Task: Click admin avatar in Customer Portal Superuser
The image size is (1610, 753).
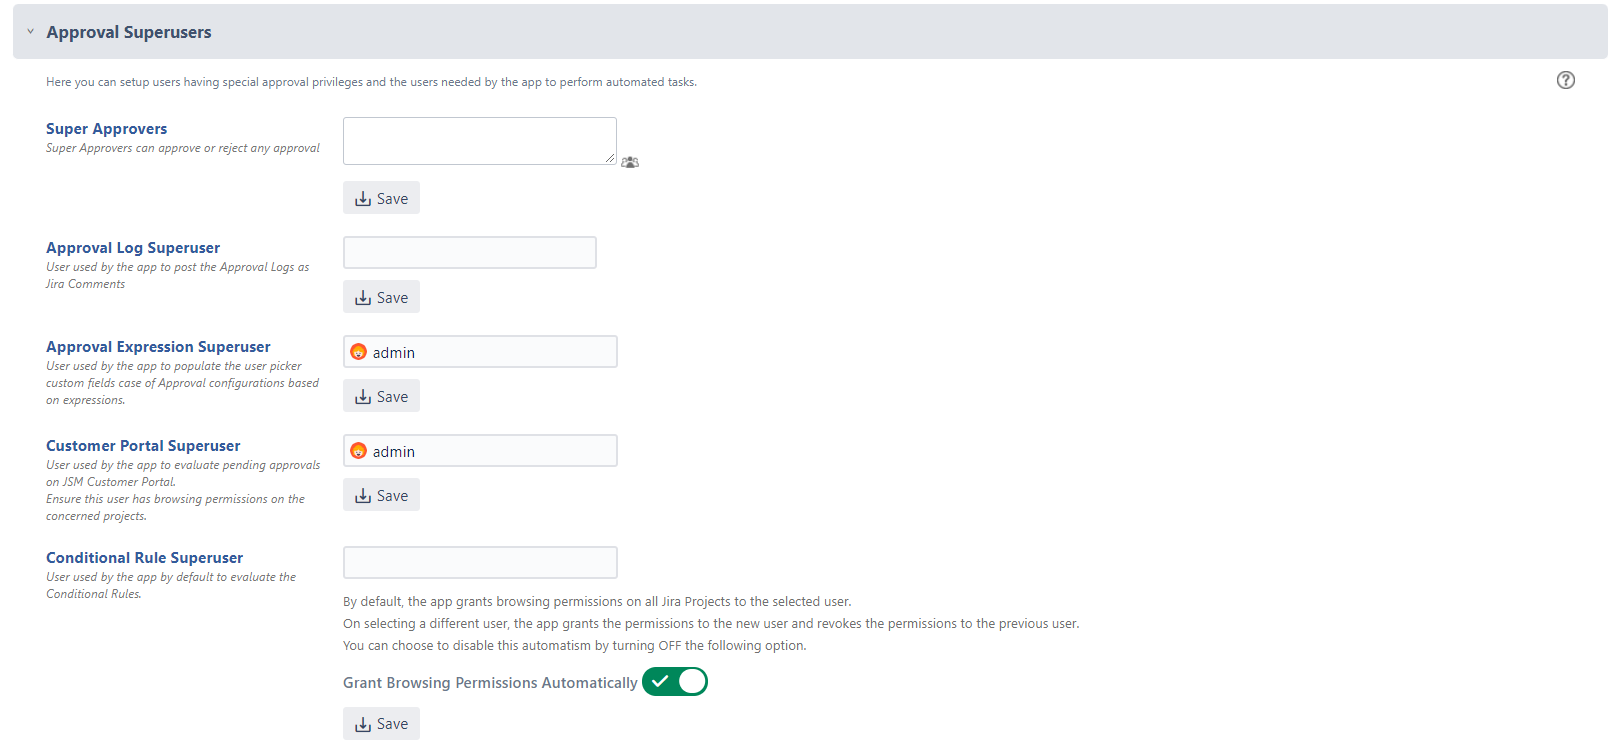Action: (359, 451)
